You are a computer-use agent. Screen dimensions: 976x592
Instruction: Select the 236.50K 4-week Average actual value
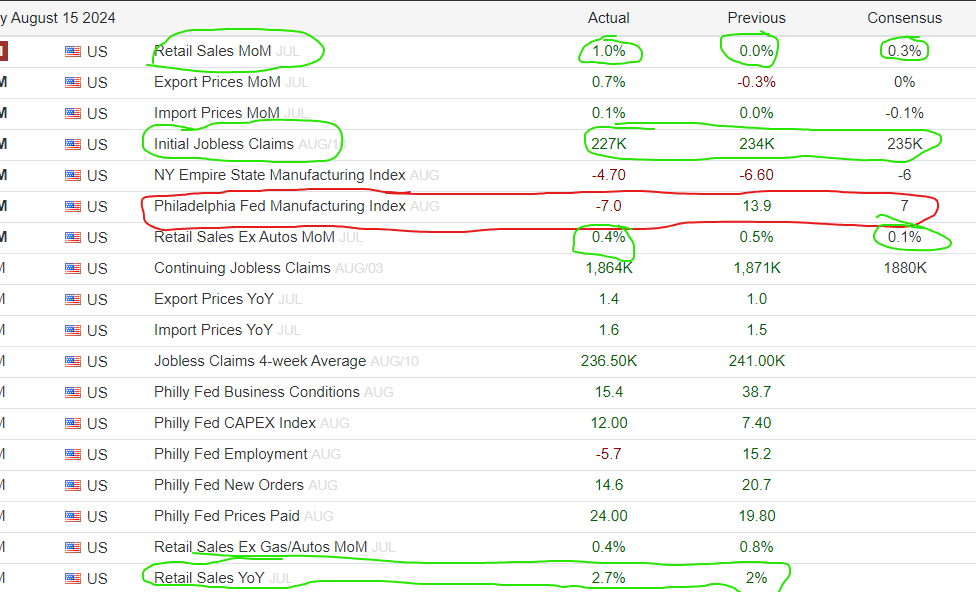[609, 361]
